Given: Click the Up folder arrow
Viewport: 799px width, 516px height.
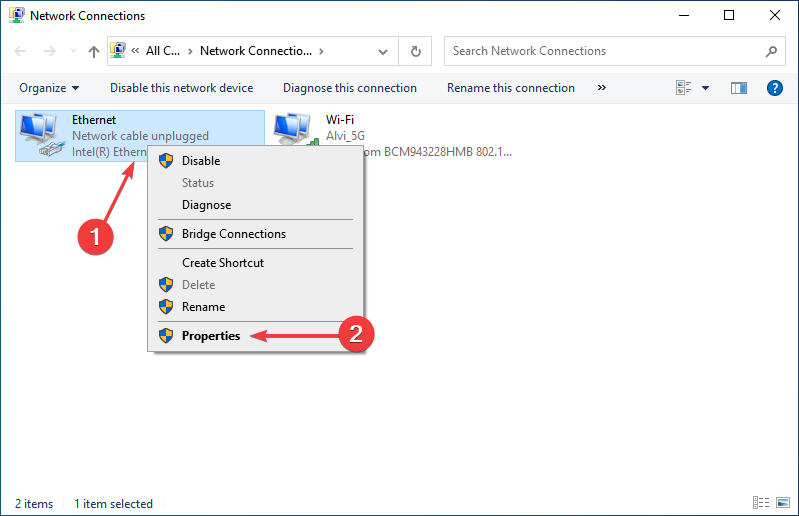Looking at the screenshot, I should coord(93,51).
